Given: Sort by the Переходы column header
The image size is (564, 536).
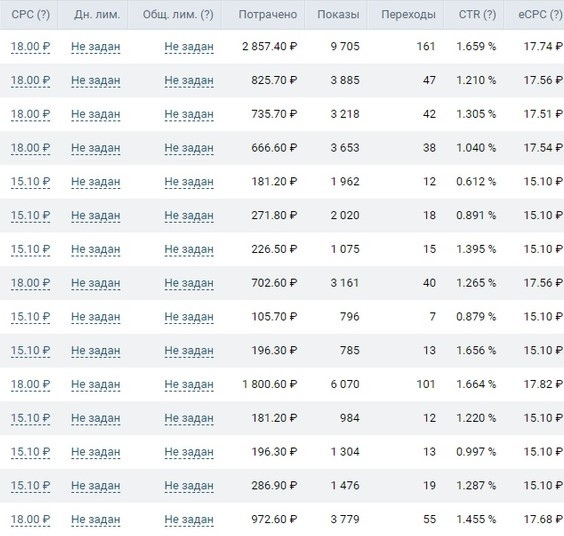Looking at the screenshot, I should [x=408, y=14].
